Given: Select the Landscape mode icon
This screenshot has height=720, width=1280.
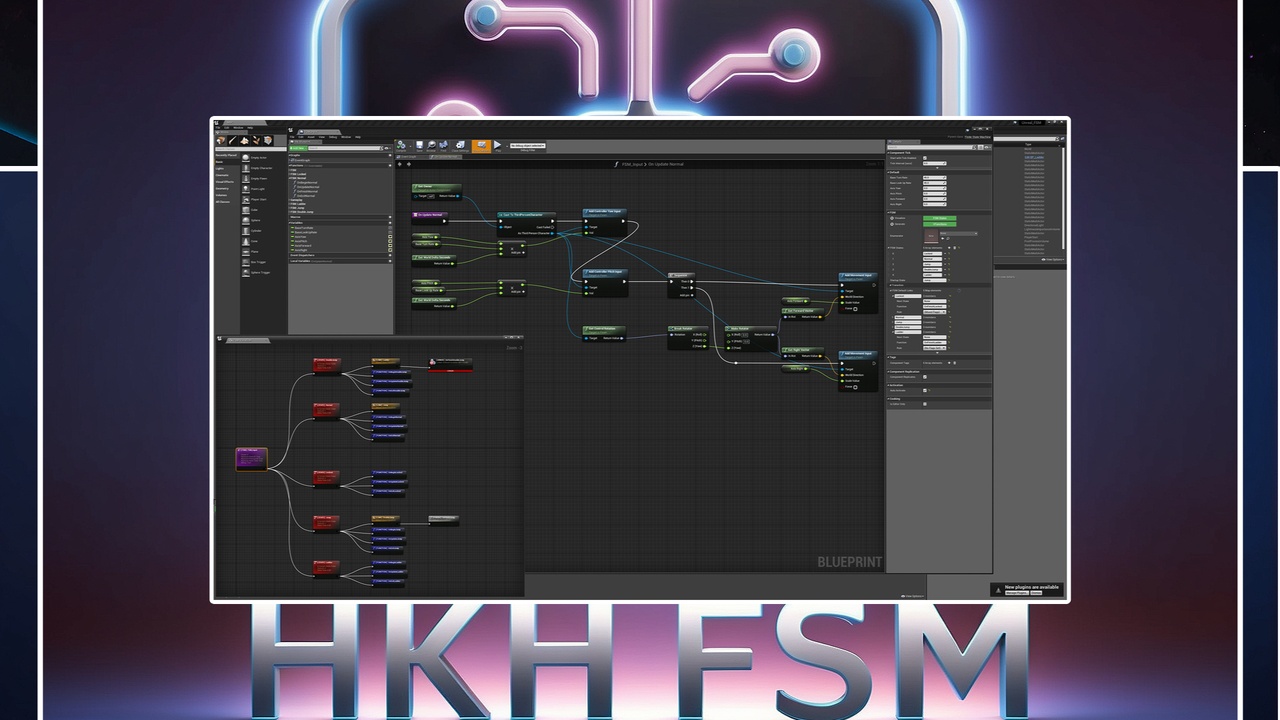Looking at the screenshot, I should [x=244, y=140].
